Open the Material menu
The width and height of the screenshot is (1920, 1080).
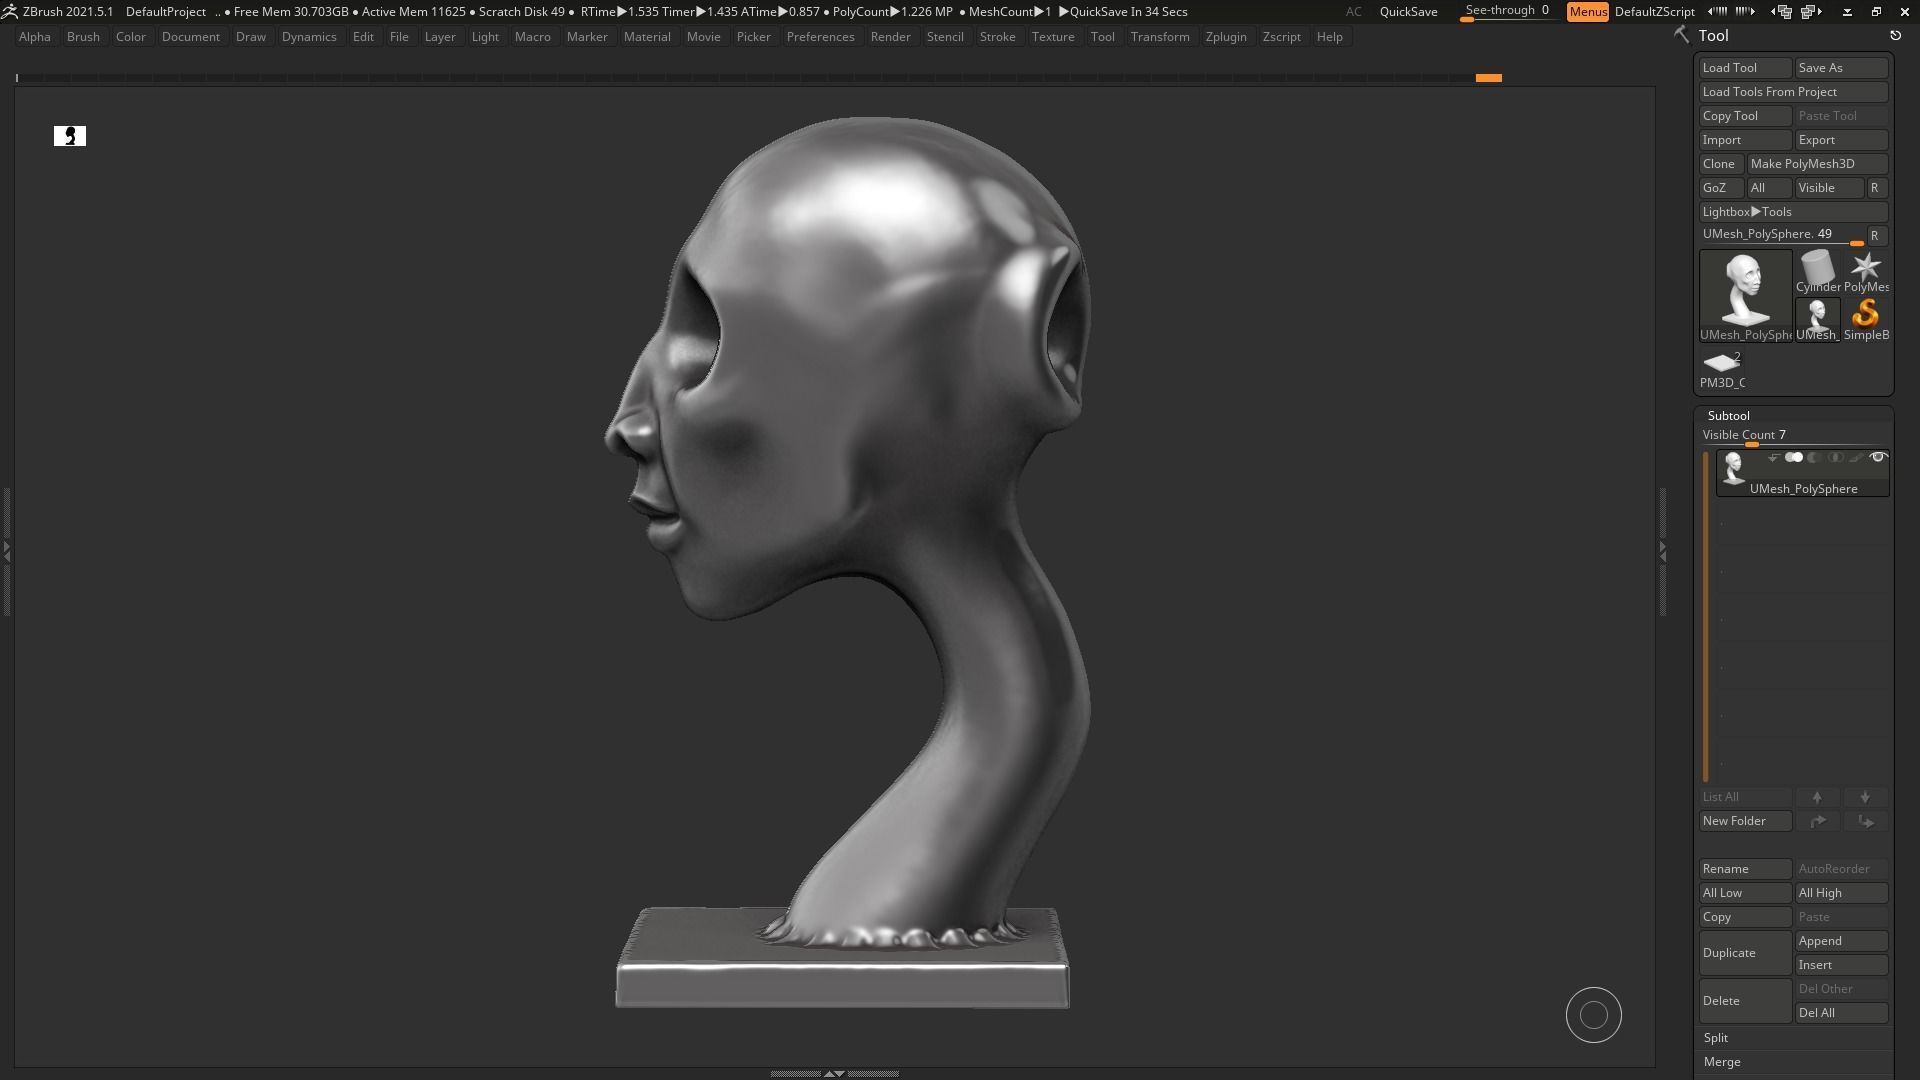click(647, 37)
